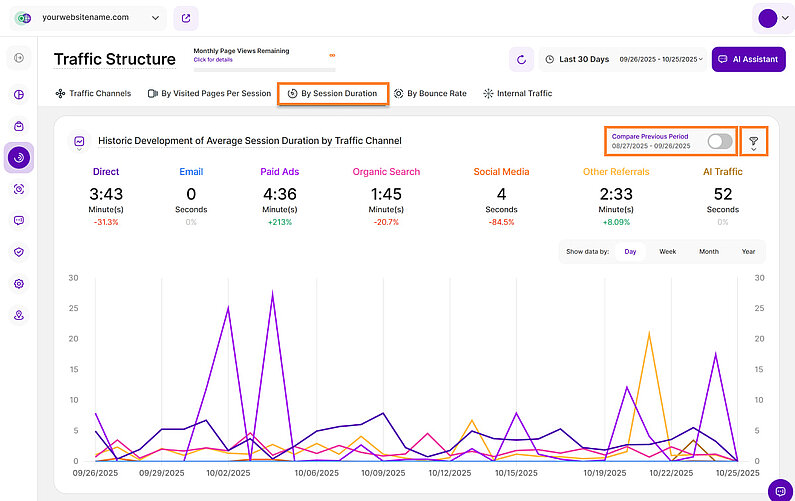Toggle Compare Previous Period switch
Image resolution: width=795 pixels, height=501 pixels.
coord(718,141)
